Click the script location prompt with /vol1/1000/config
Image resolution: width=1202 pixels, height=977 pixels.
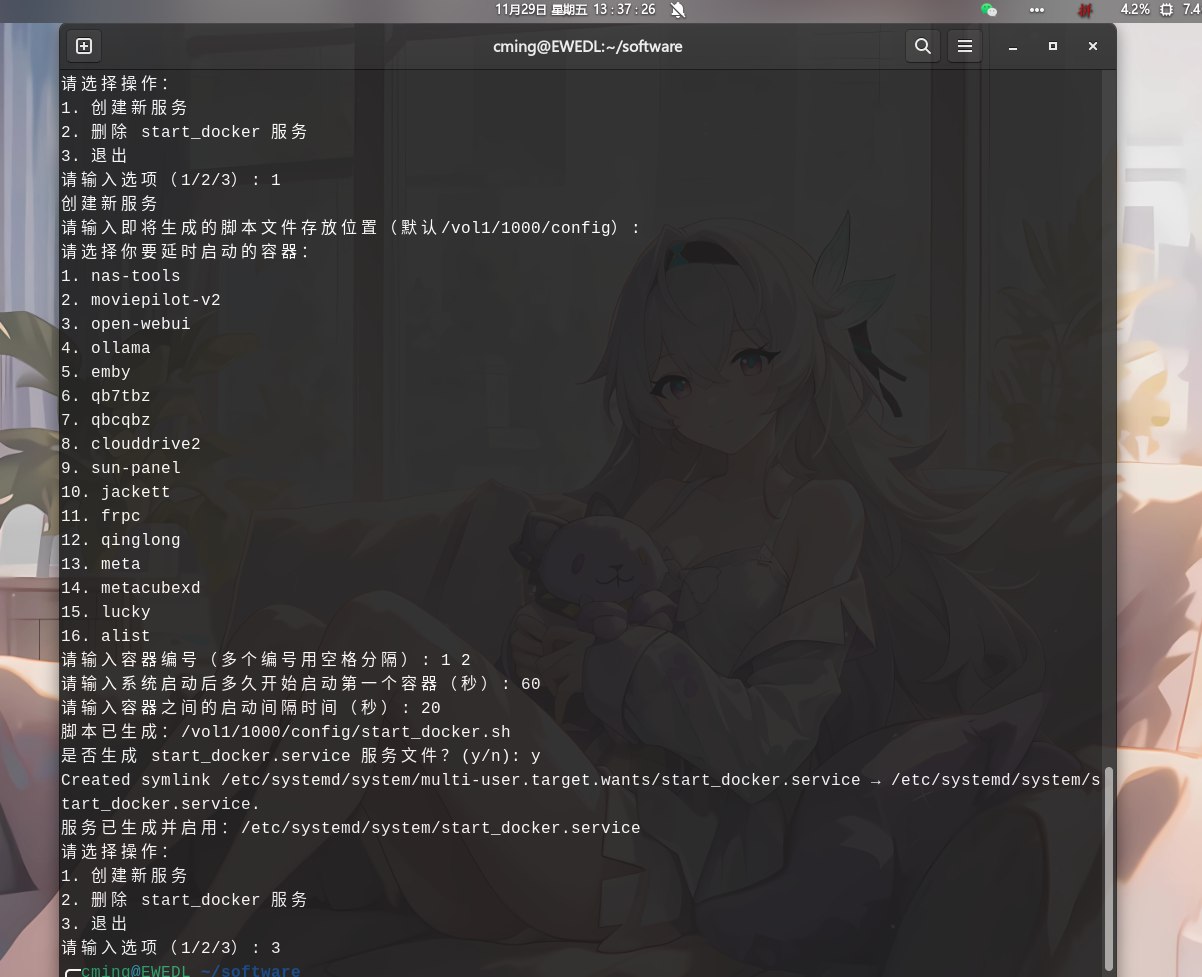point(351,228)
